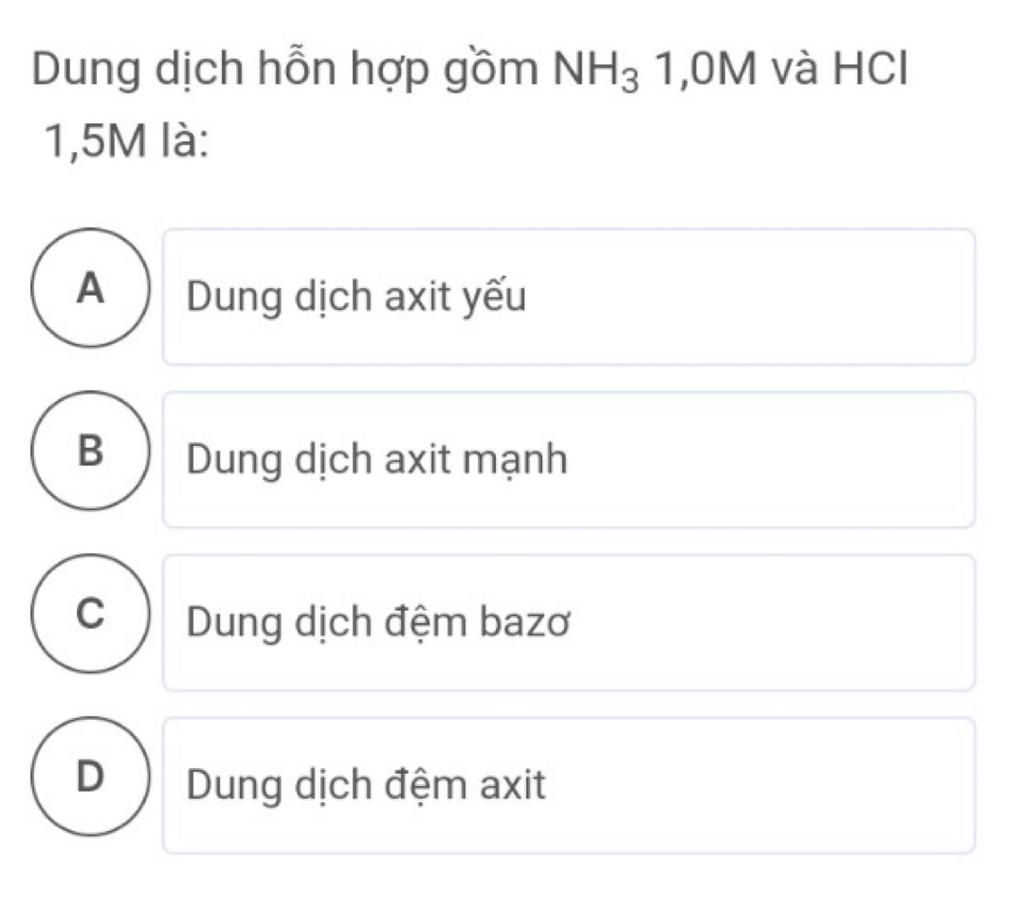This screenshot has width=1024, height=900.
Task: Click the "1,5M là:" line of the question
Action: click(126, 140)
